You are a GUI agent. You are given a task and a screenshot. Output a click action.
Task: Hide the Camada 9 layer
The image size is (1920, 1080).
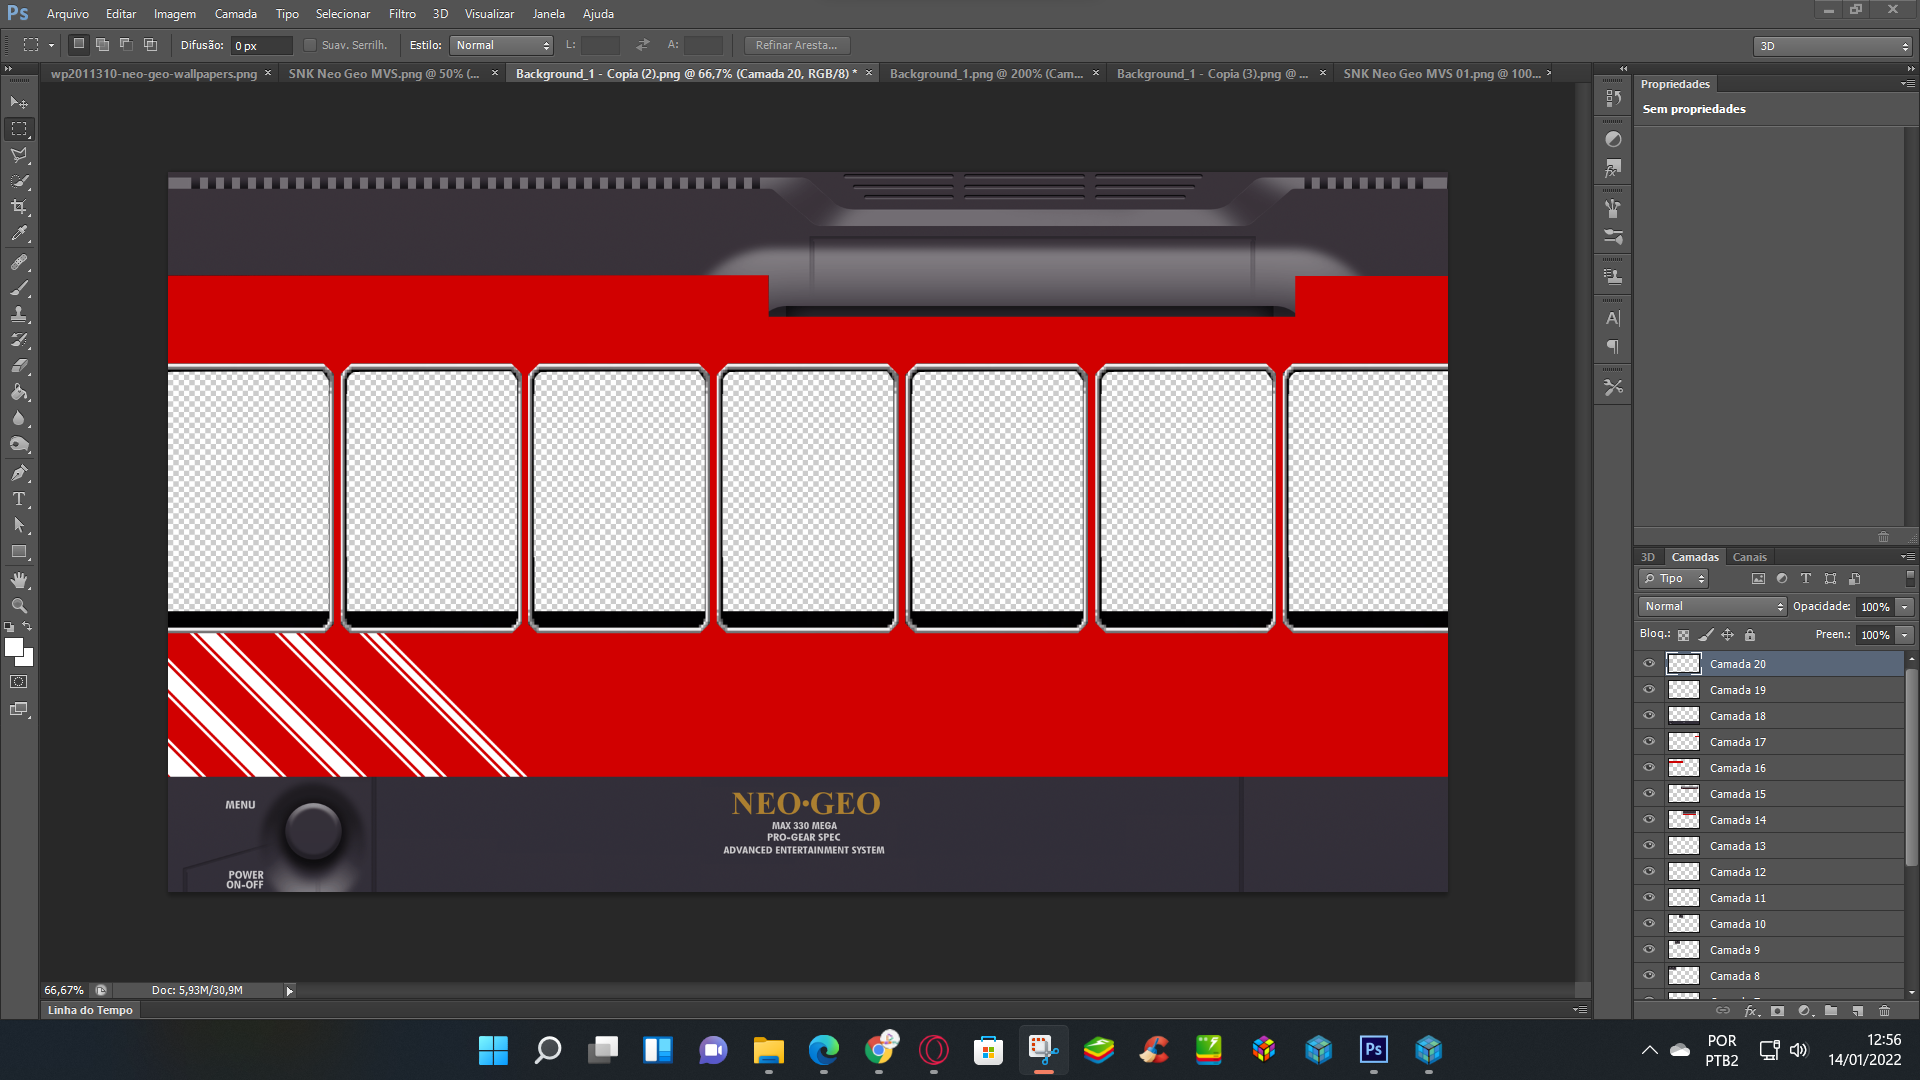[1649, 949]
